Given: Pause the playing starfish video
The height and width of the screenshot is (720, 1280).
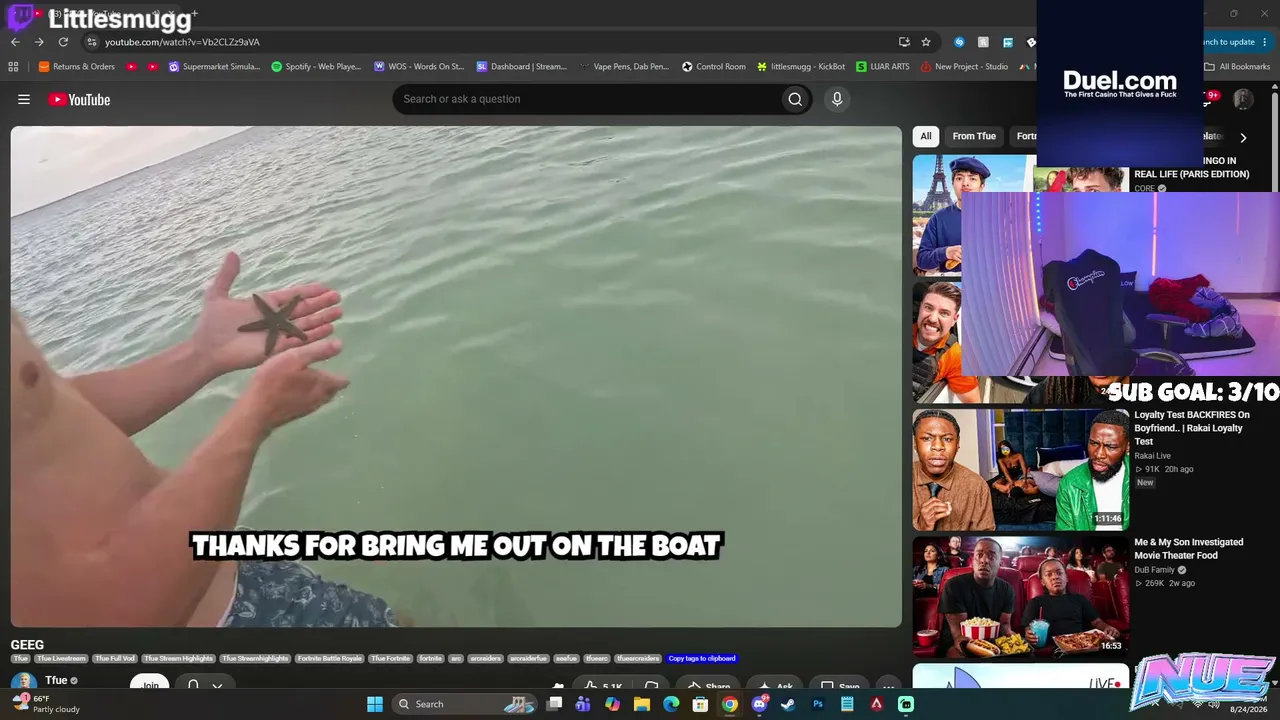Looking at the screenshot, I should [x=456, y=376].
